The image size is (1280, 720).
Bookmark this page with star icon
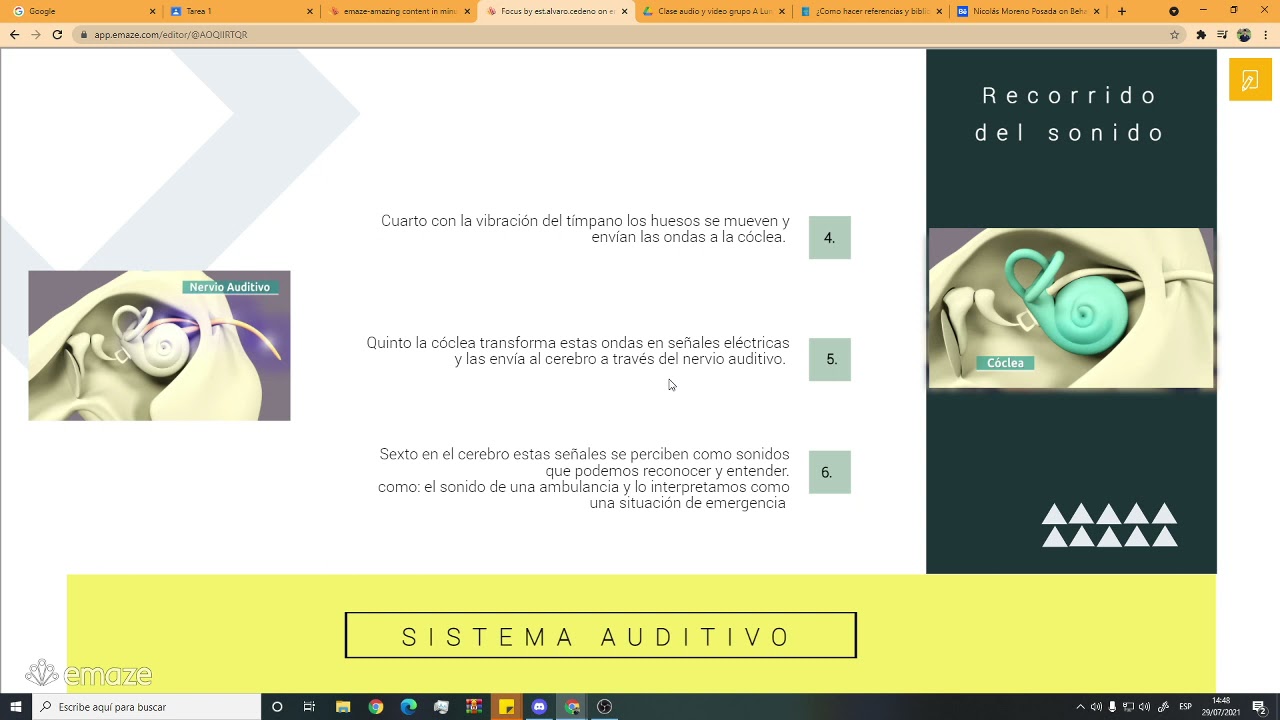pos(1174,34)
